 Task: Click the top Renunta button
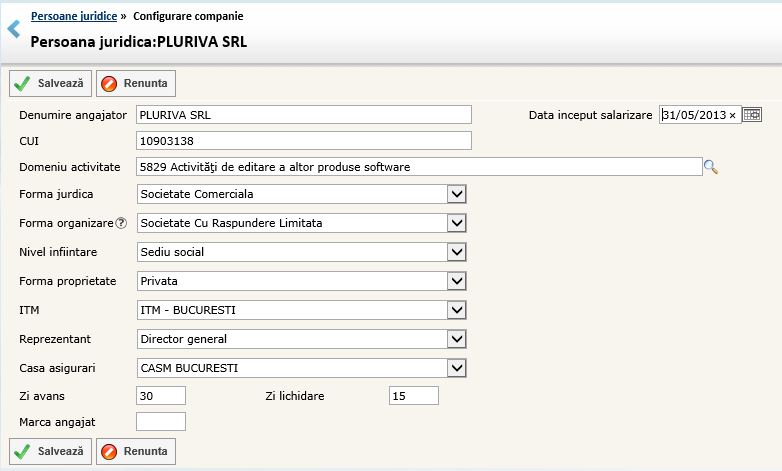[136, 83]
